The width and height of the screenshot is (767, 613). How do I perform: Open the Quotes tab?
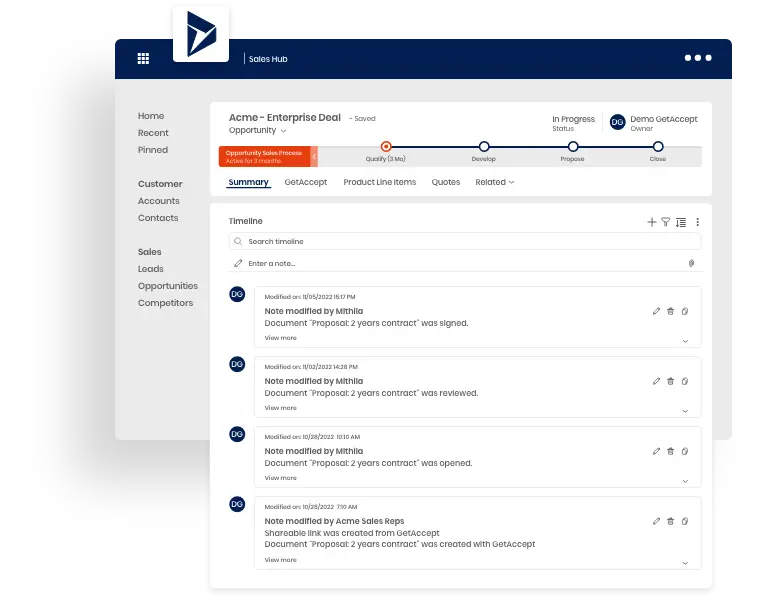coord(446,182)
